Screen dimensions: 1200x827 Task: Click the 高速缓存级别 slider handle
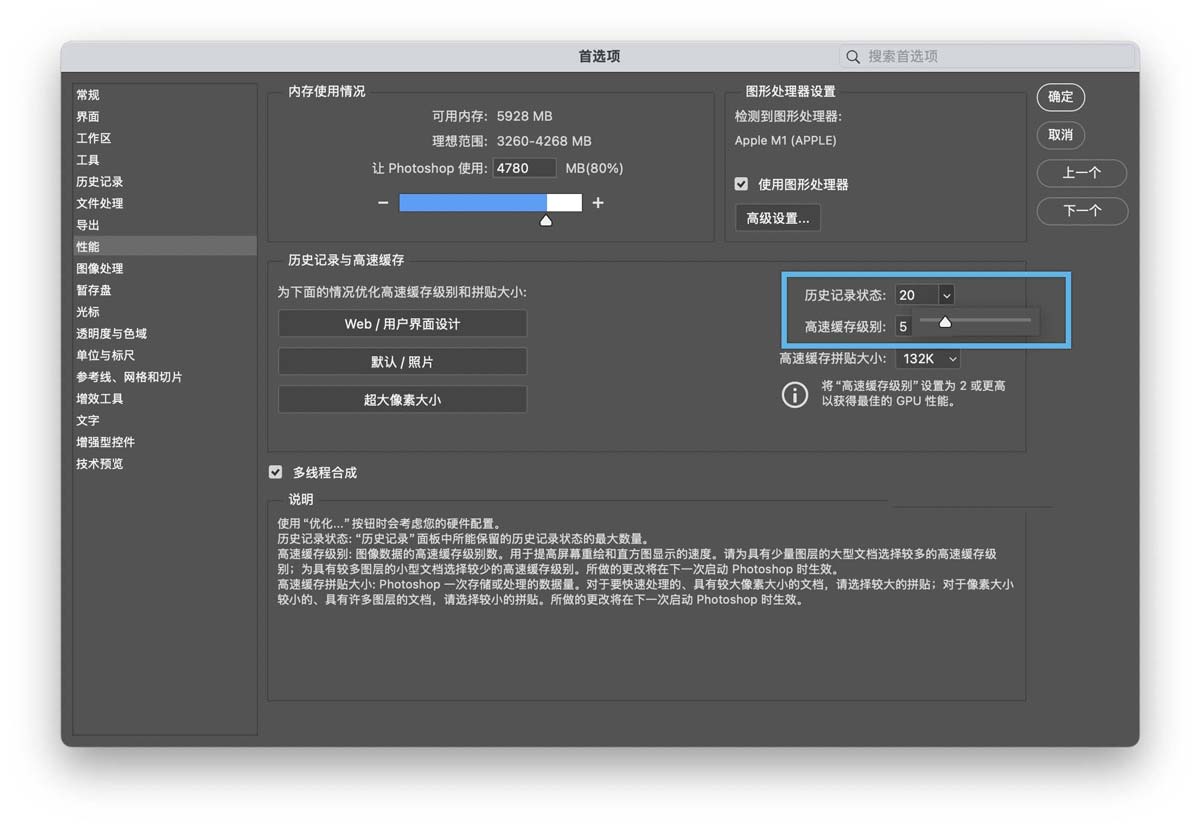[945, 322]
